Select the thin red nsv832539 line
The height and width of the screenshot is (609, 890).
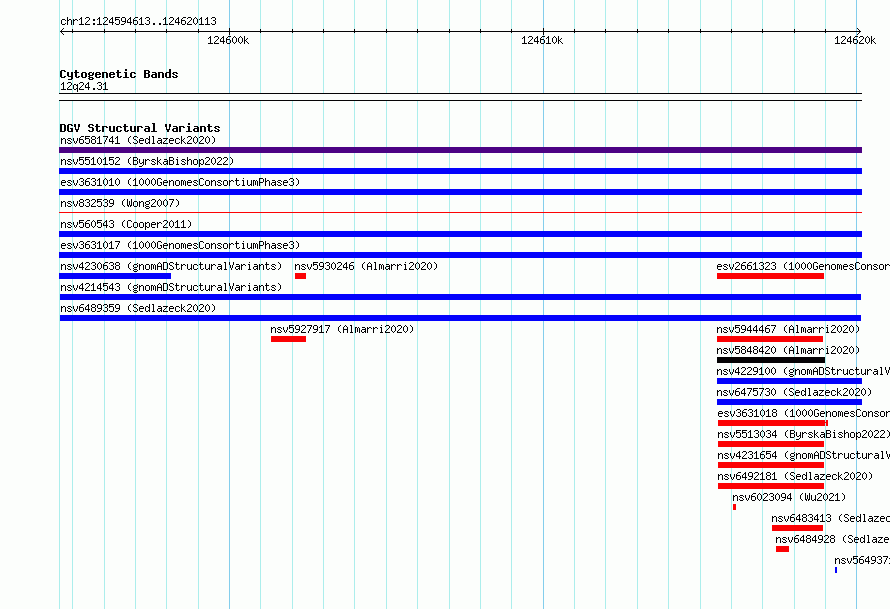(460, 213)
